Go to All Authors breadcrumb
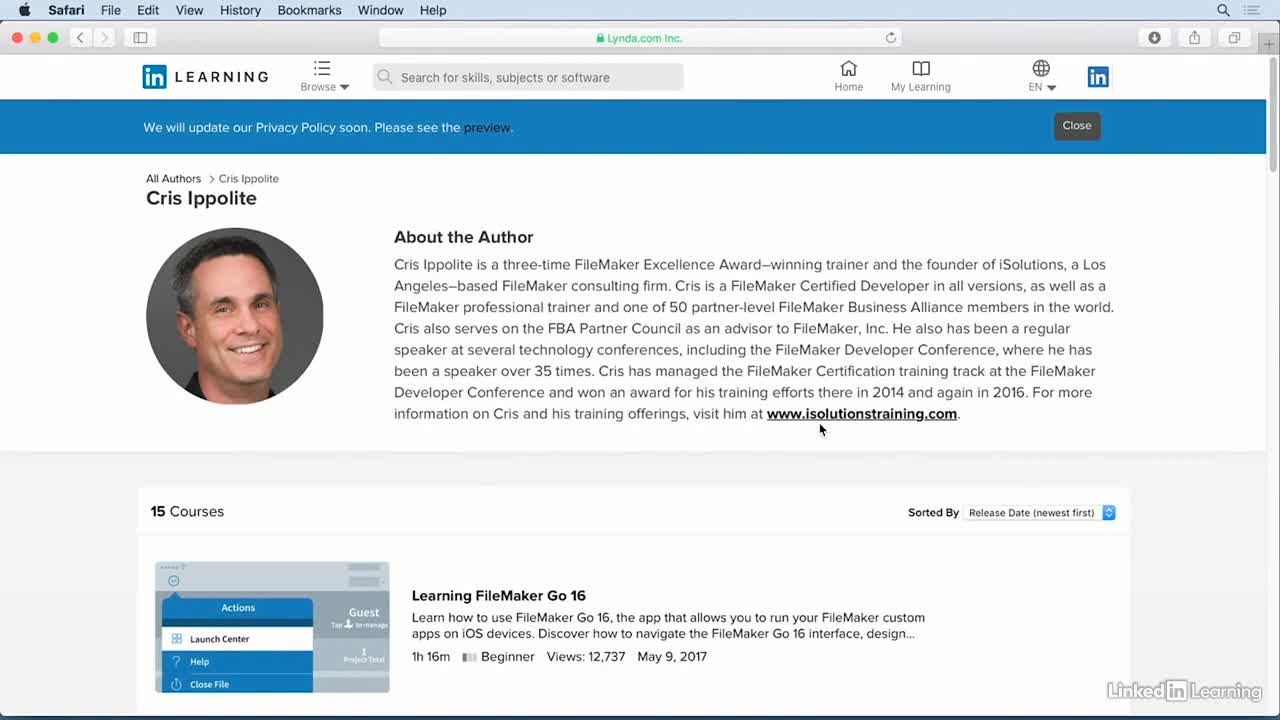Screen dimensions: 1280x720 [x=173, y=179]
